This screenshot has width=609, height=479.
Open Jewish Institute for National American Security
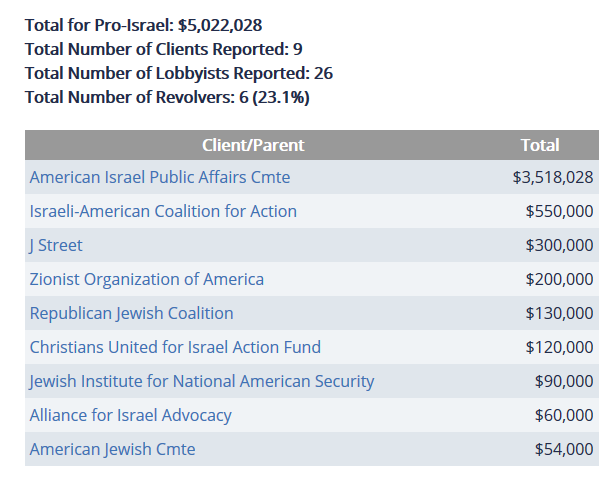point(202,381)
